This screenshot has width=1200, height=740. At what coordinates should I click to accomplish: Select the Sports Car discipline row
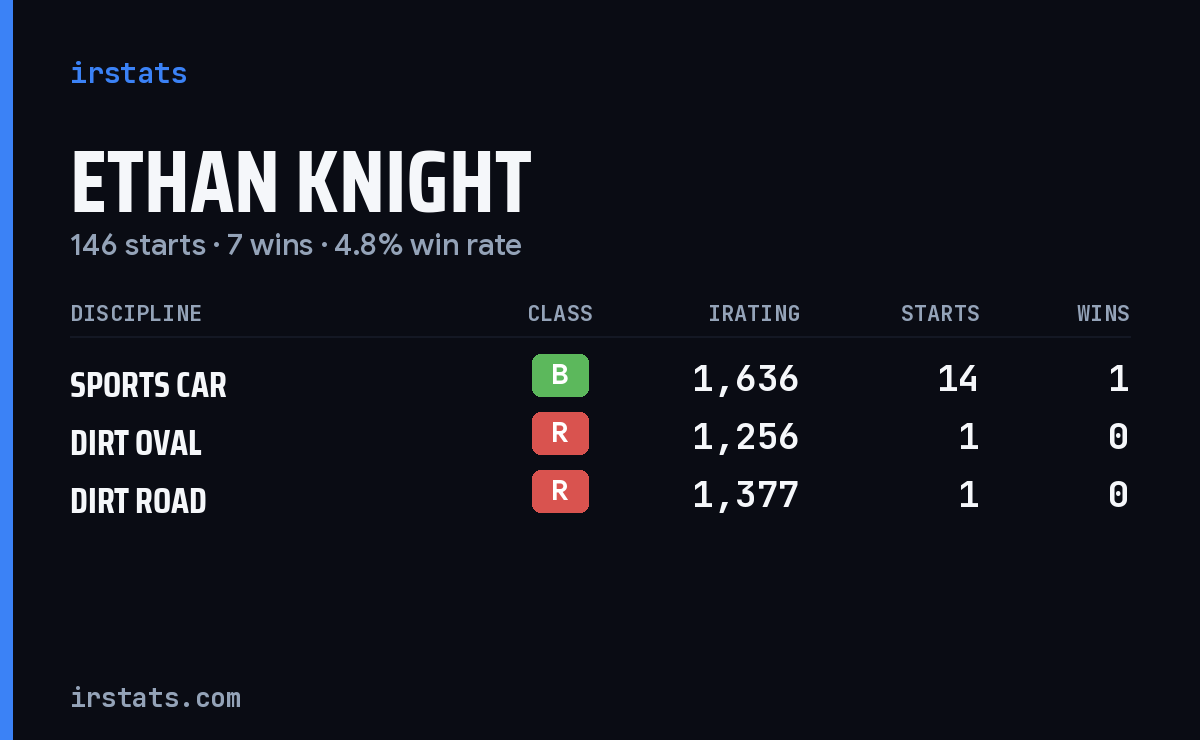click(600, 379)
